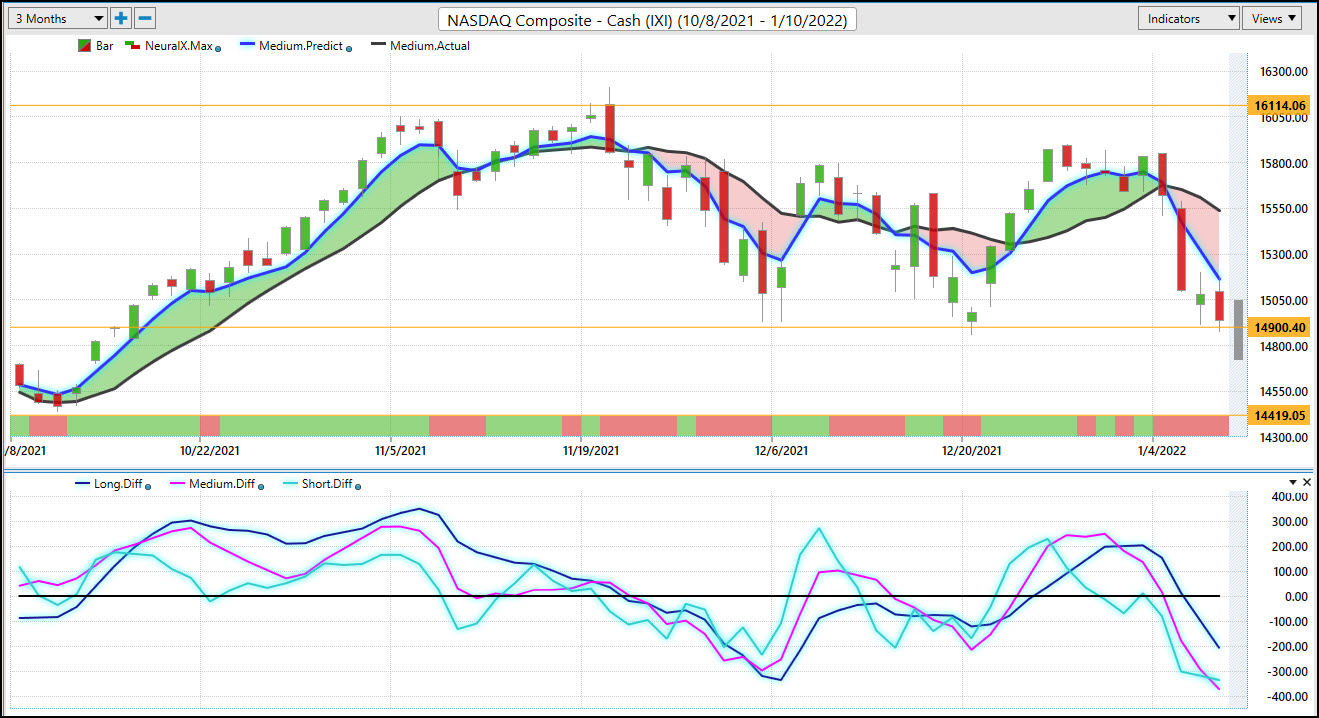Select the Bar legend label
The width and height of the screenshot is (1319, 718).
pos(105,46)
